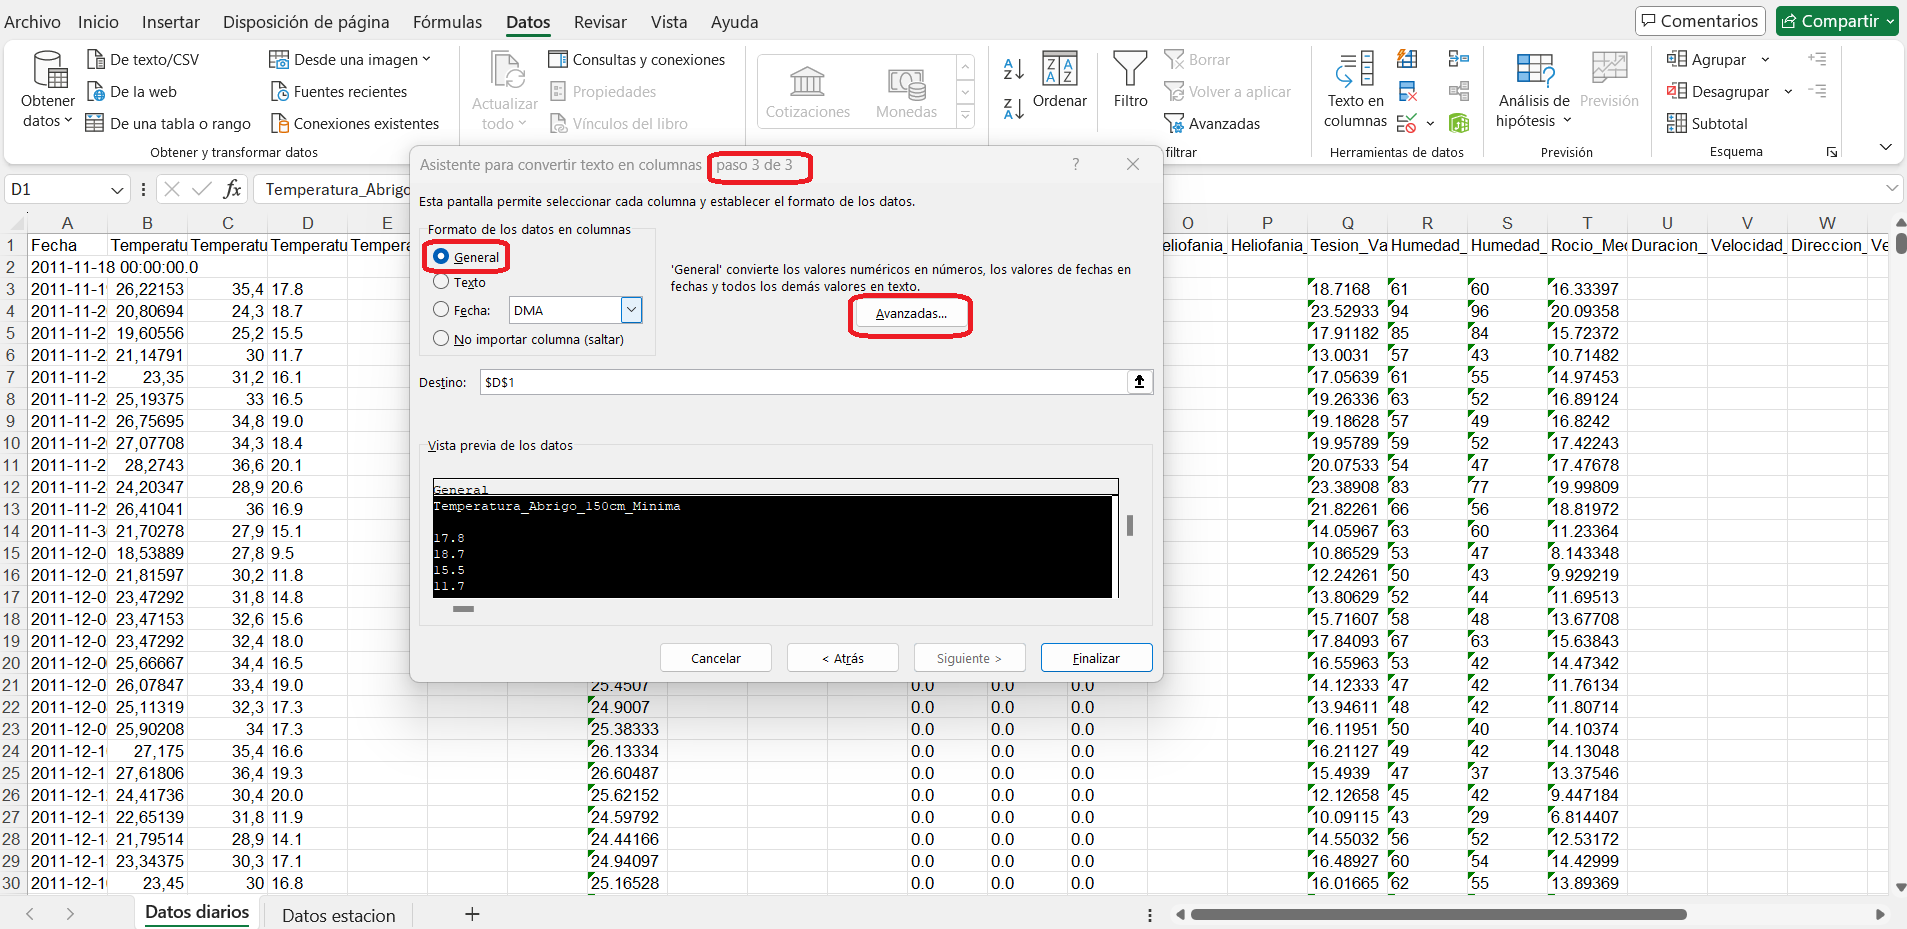
Task: Select the General format radio button
Action: [x=441, y=256]
